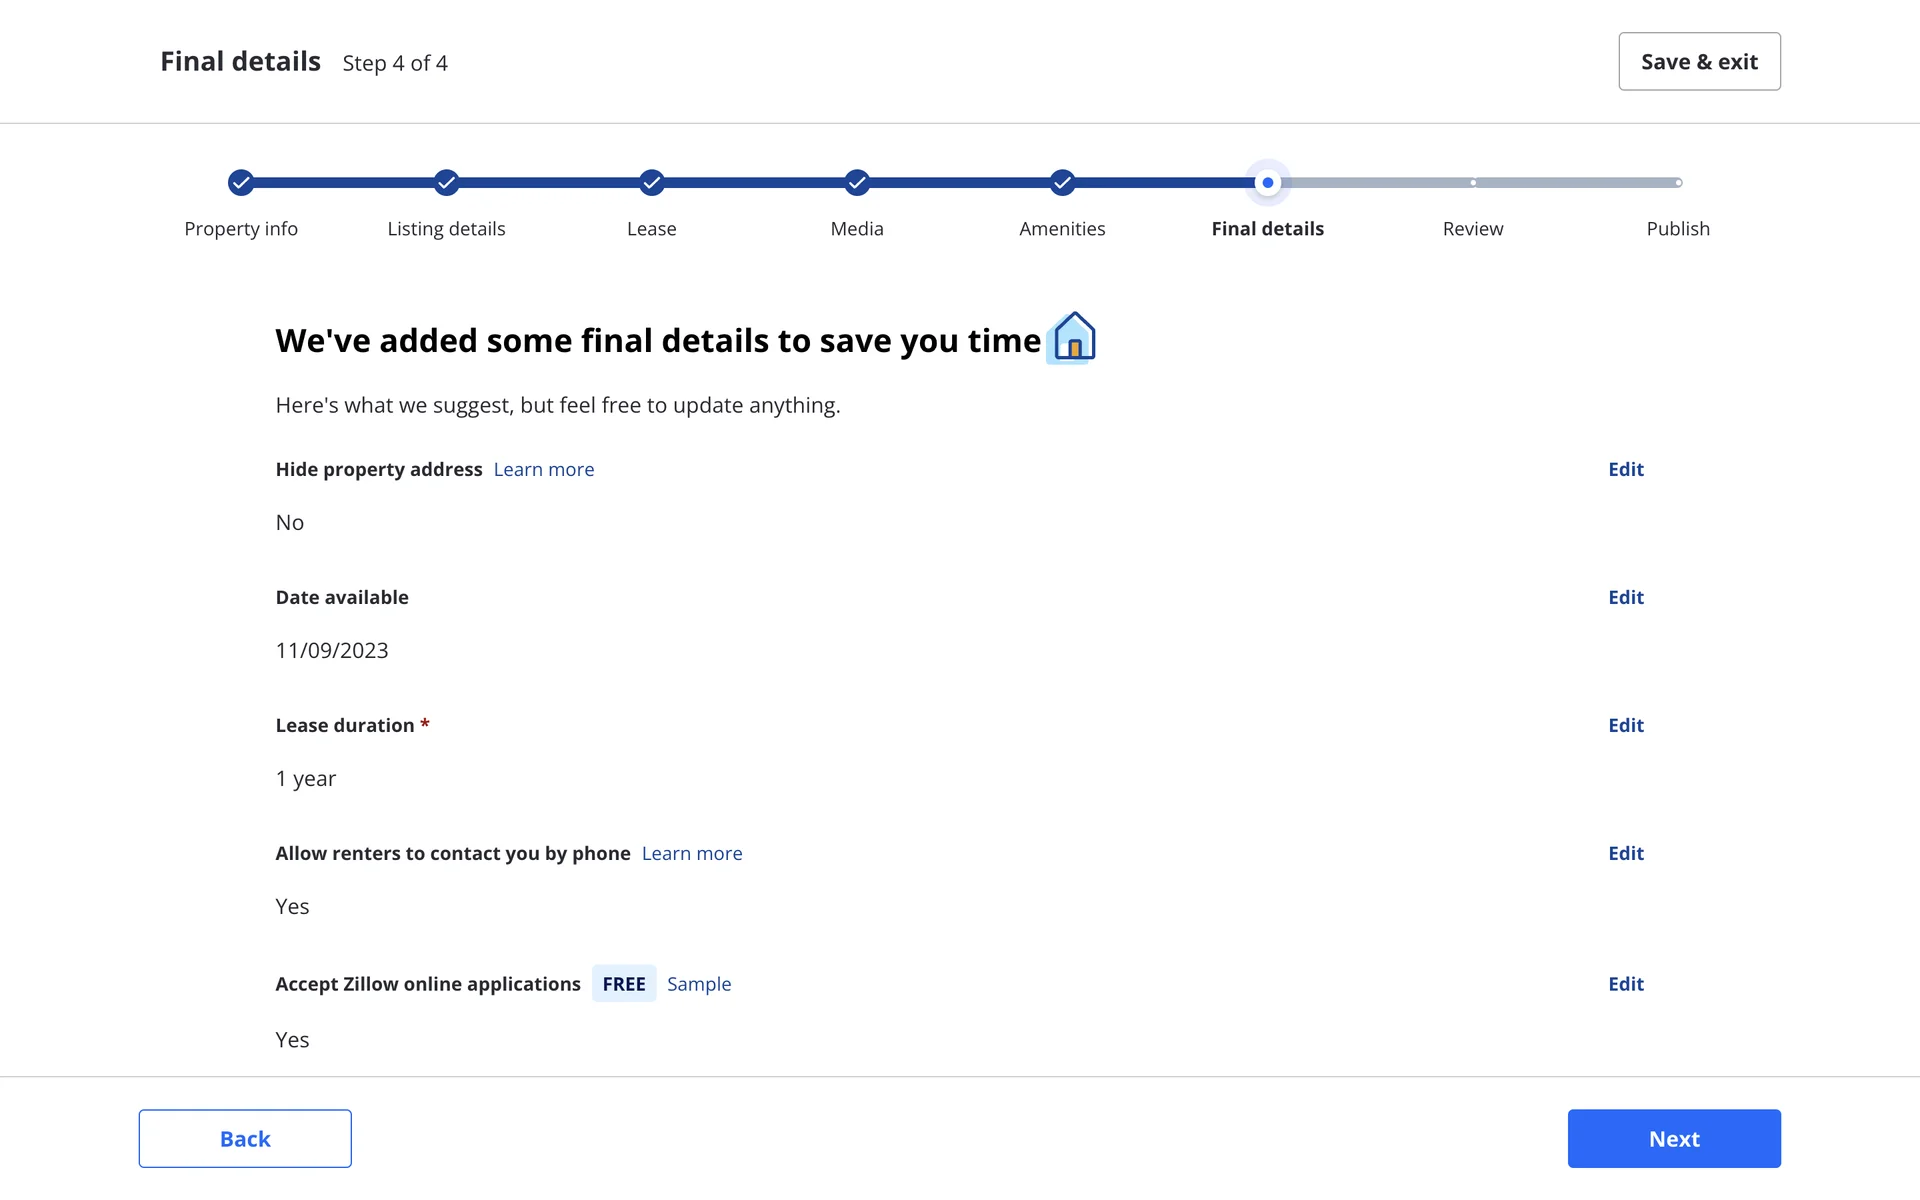Click the Property info checkmark step icon
Viewport: 1920px width, 1200px height.
point(241,182)
